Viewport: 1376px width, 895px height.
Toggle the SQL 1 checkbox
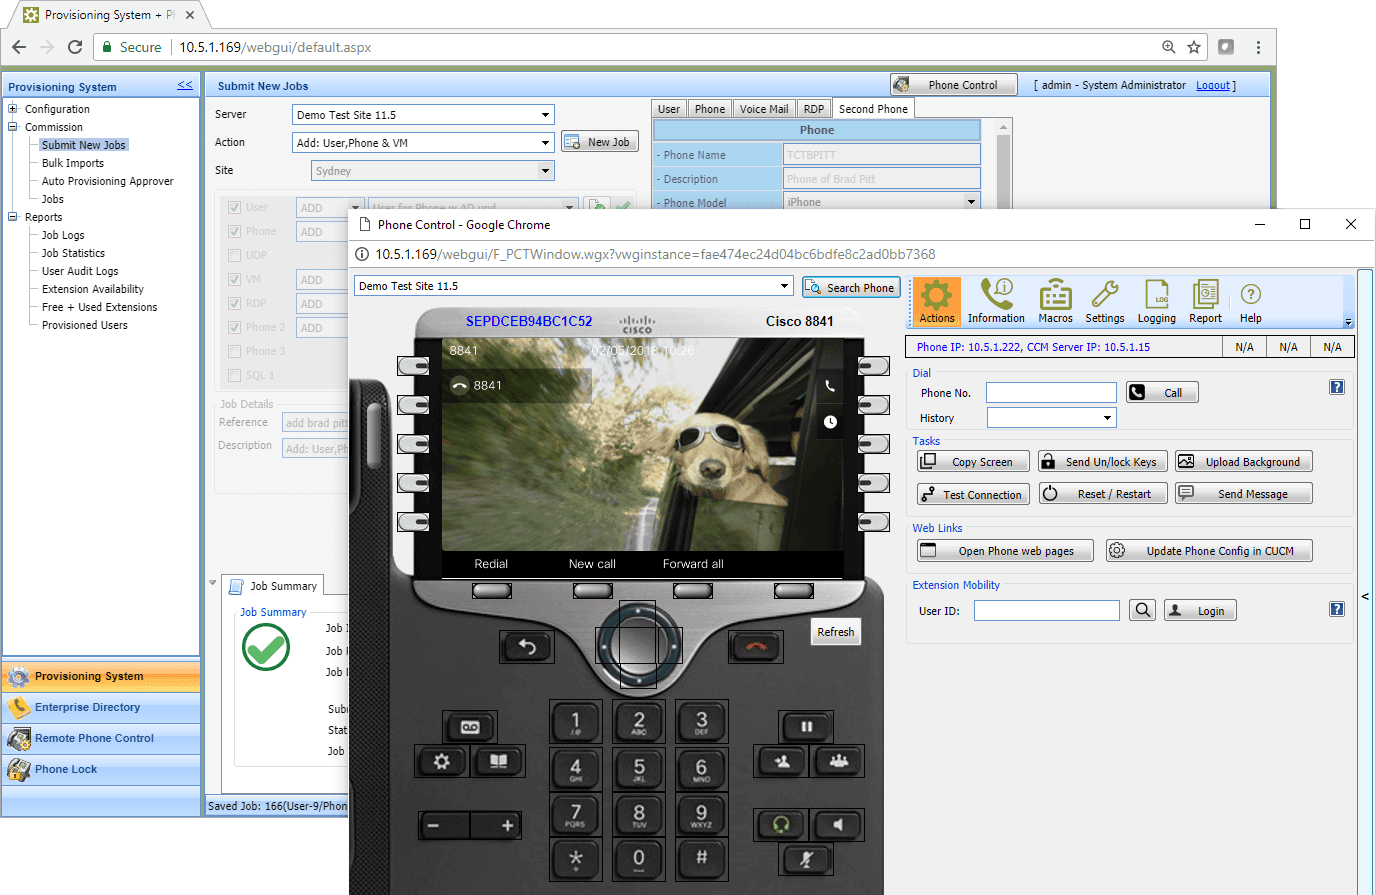point(234,376)
